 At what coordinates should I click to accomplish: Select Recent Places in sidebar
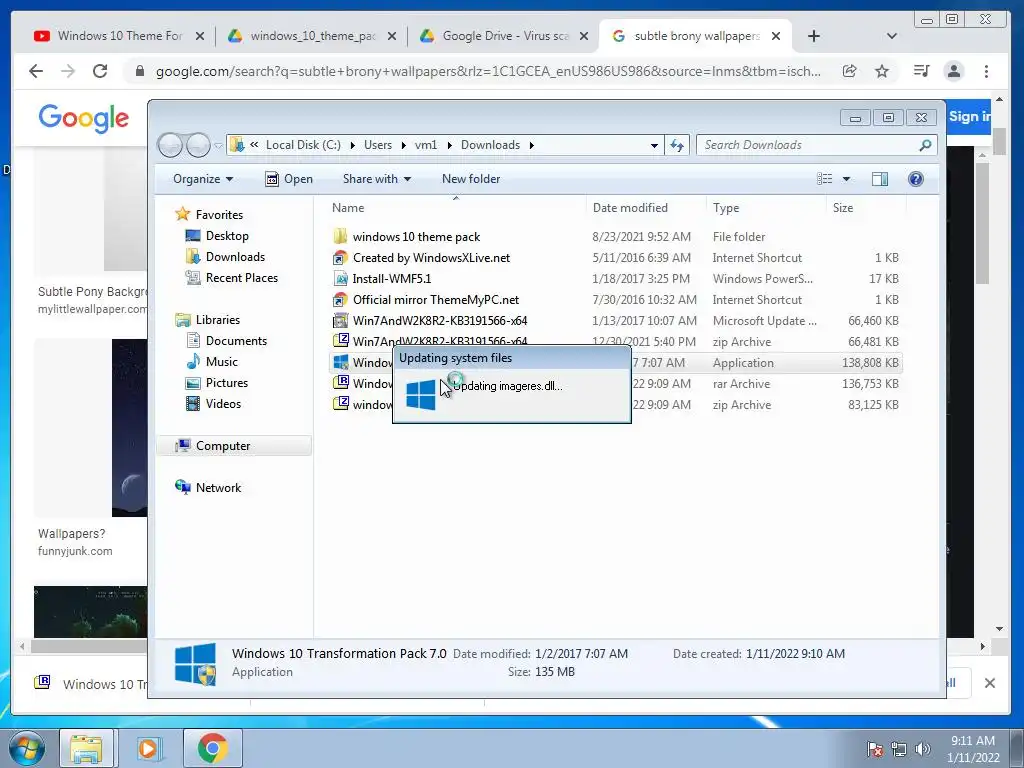[232, 278]
